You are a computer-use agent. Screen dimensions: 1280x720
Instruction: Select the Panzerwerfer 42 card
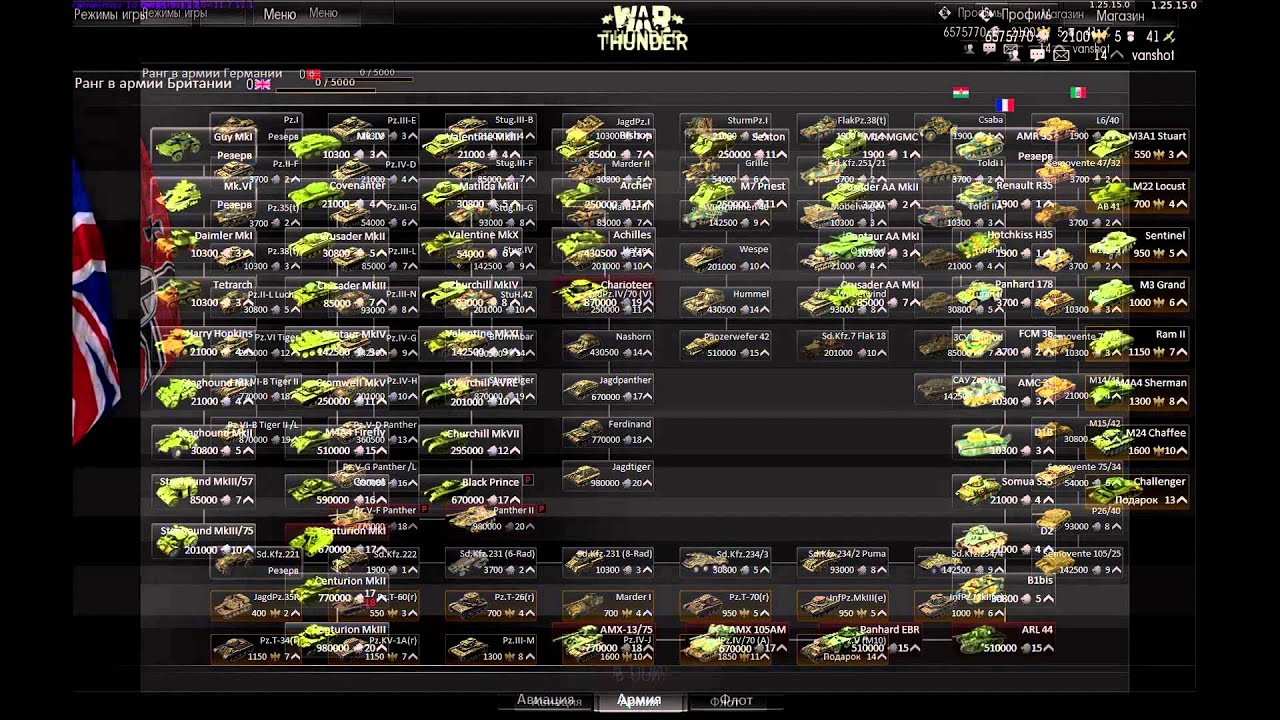click(x=725, y=345)
